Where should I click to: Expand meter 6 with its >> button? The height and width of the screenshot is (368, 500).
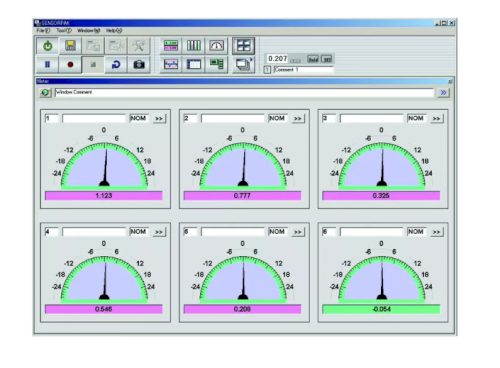436,232
